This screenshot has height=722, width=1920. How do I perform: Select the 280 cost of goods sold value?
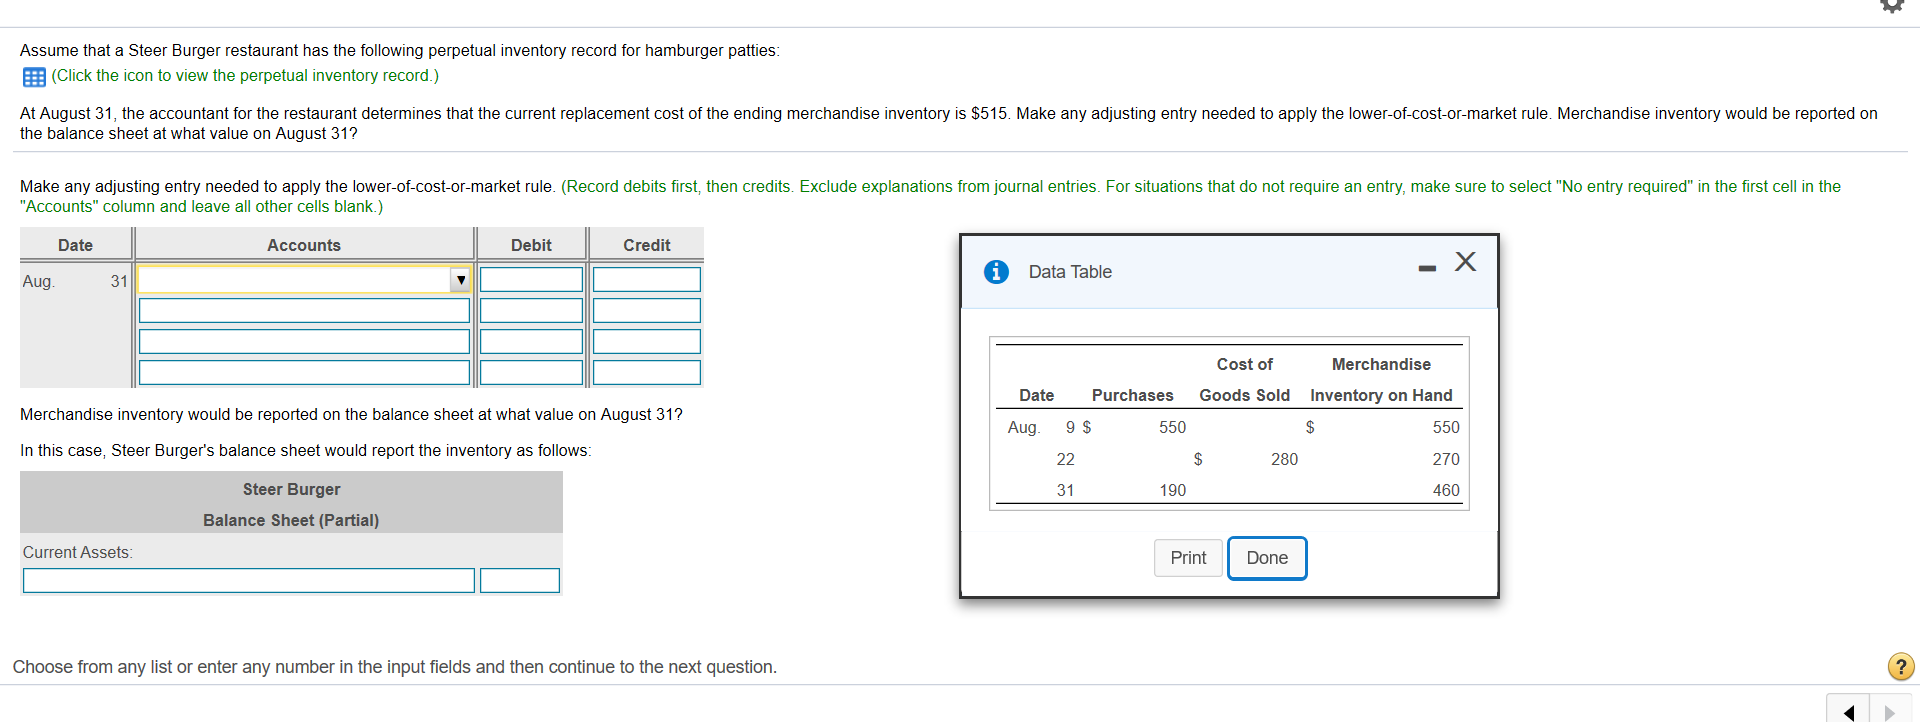(x=1284, y=459)
